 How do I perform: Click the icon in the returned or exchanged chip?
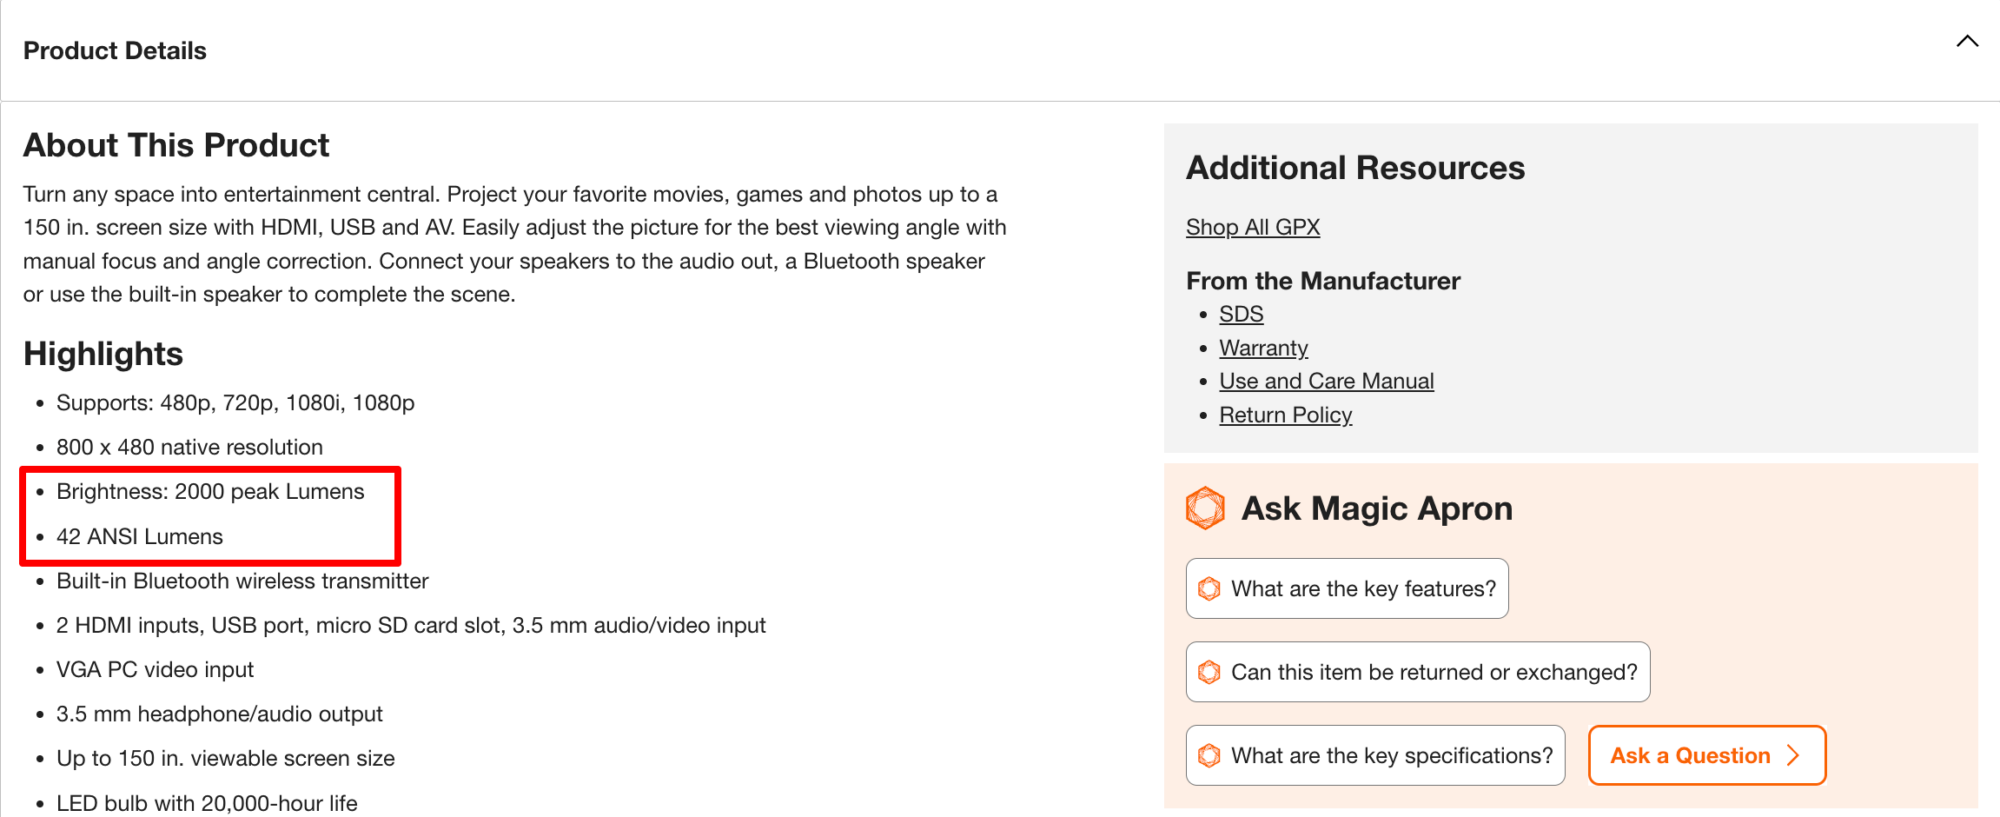point(1209,672)
